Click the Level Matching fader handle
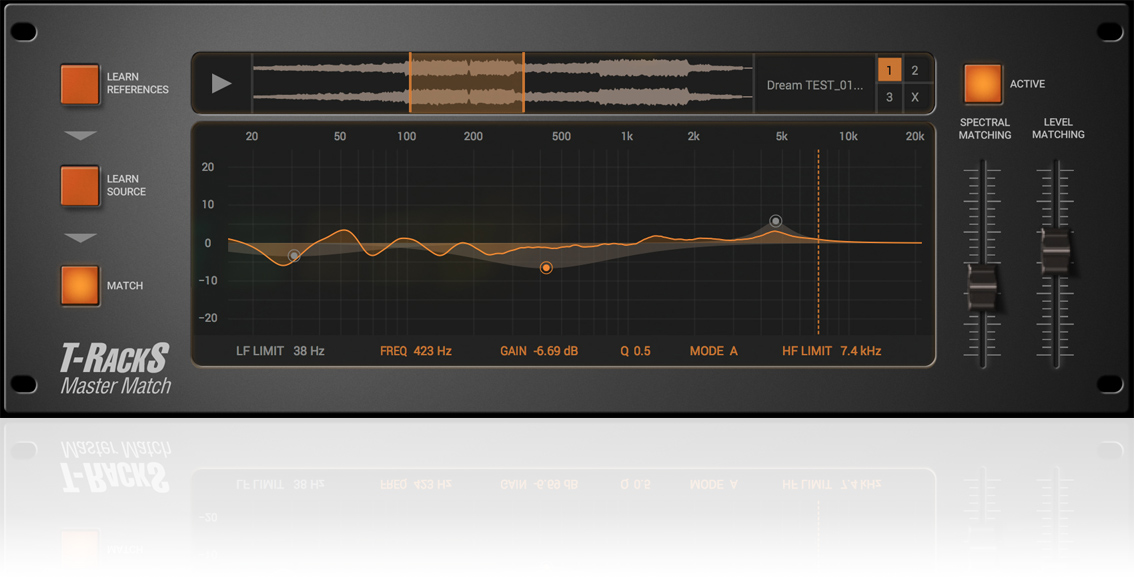 click(1056, 252)
